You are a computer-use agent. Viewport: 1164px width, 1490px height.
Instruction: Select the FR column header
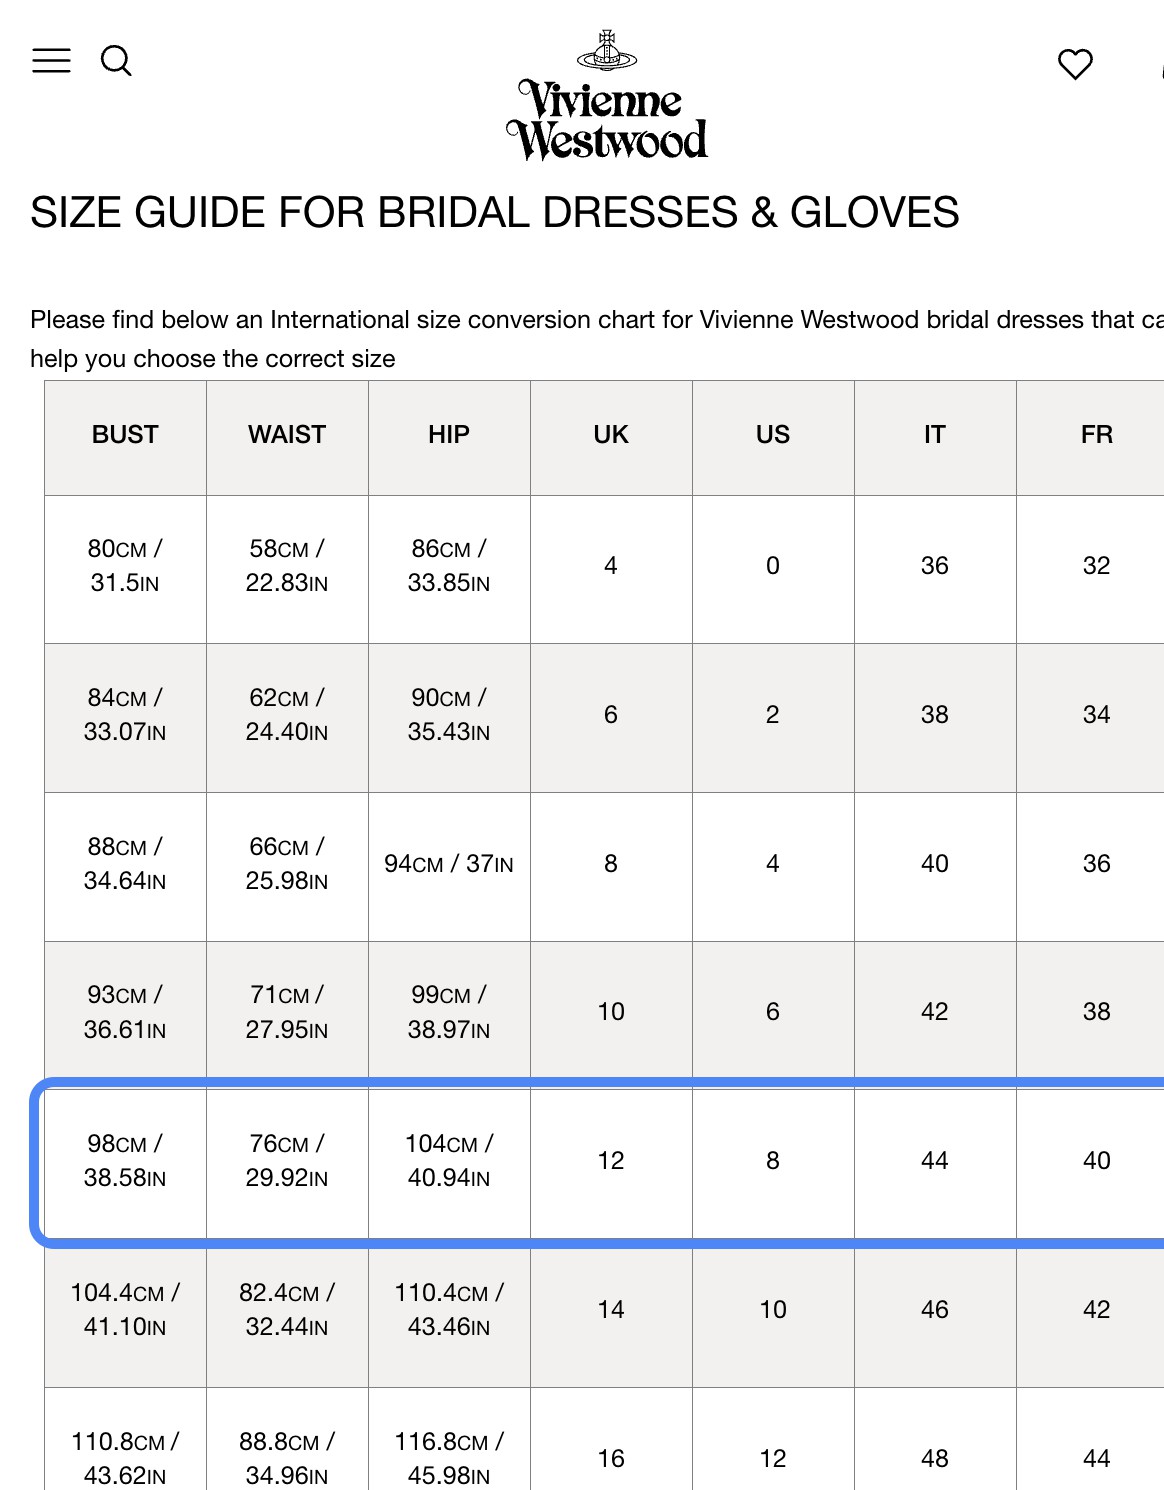[x=1096, y=435]
